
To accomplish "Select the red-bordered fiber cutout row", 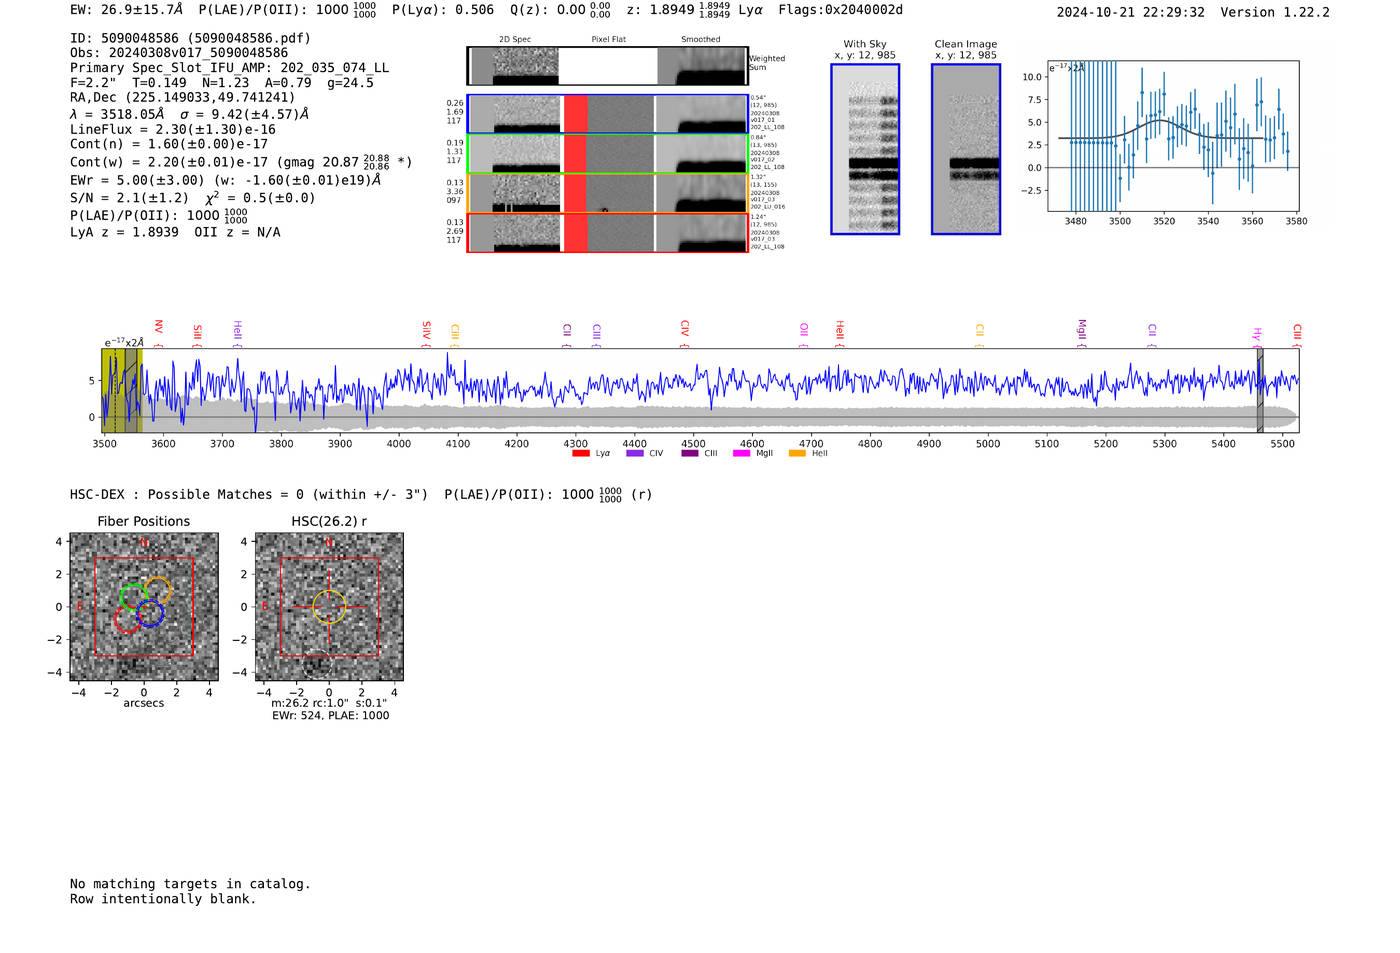I will (x=607, y=233).
